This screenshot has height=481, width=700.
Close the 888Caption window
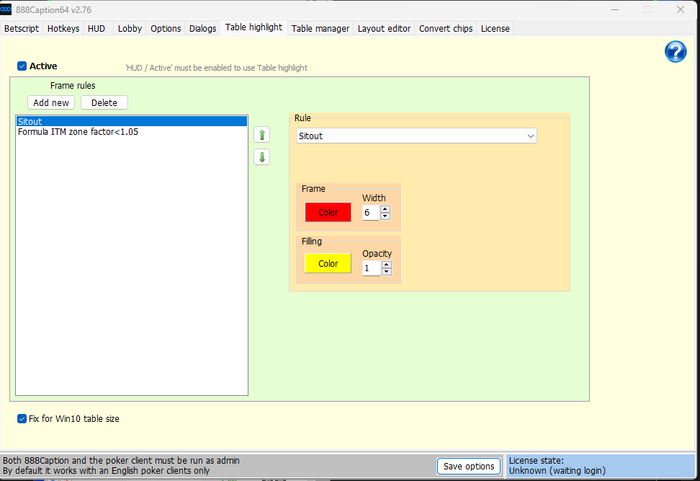point(680,9)
